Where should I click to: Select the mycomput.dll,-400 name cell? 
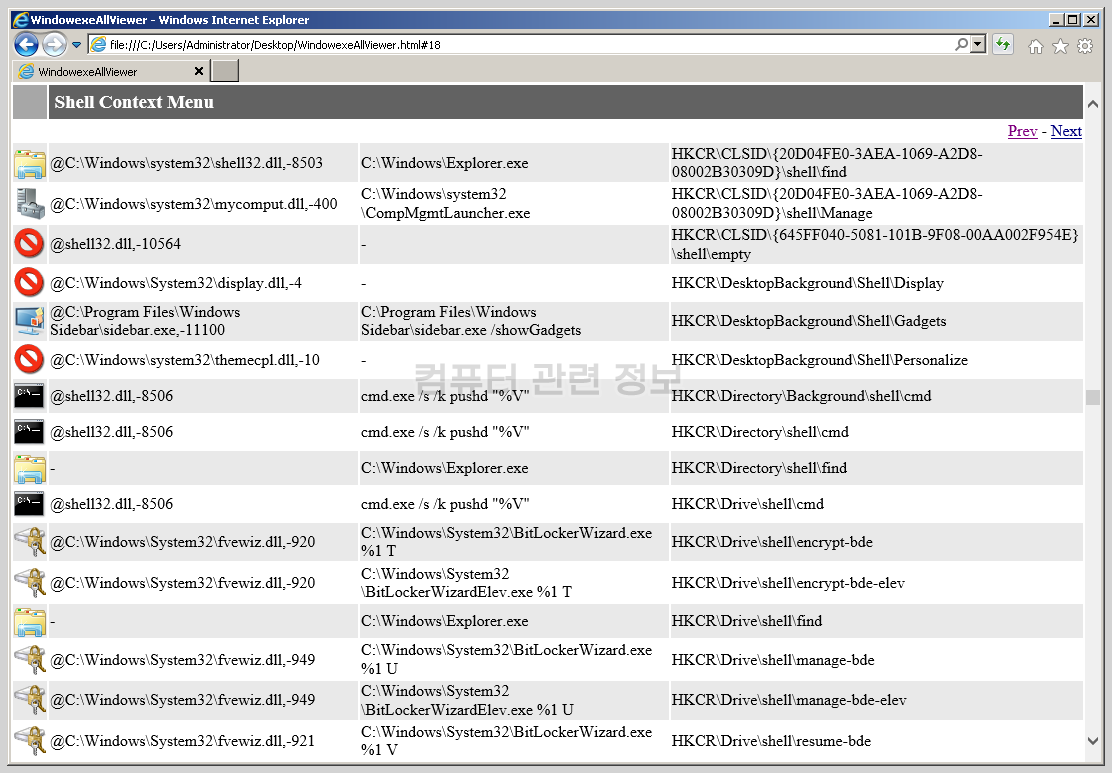(203, 204)
